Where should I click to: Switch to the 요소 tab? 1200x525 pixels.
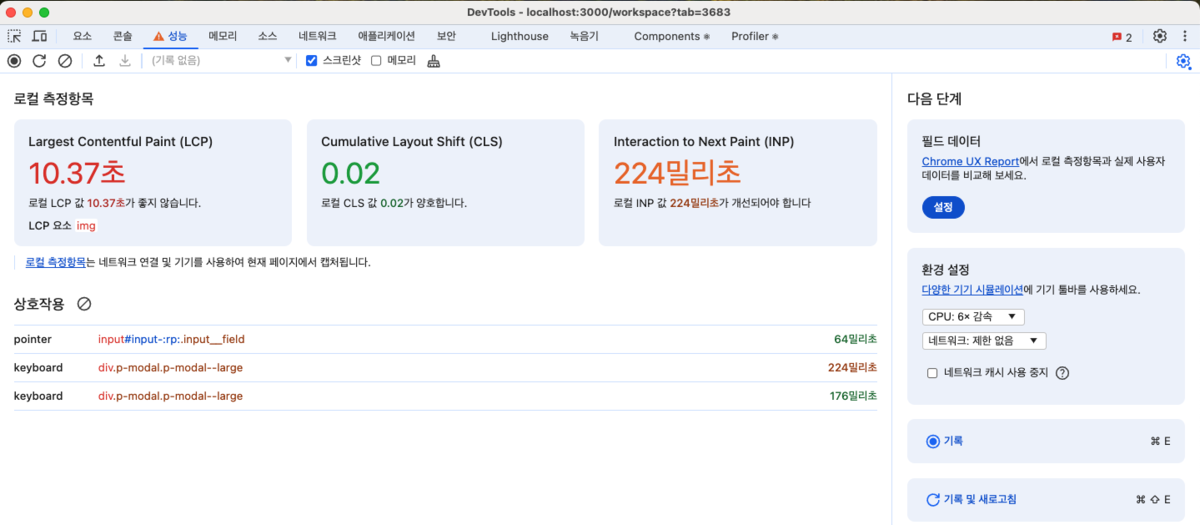pos(82,36)
